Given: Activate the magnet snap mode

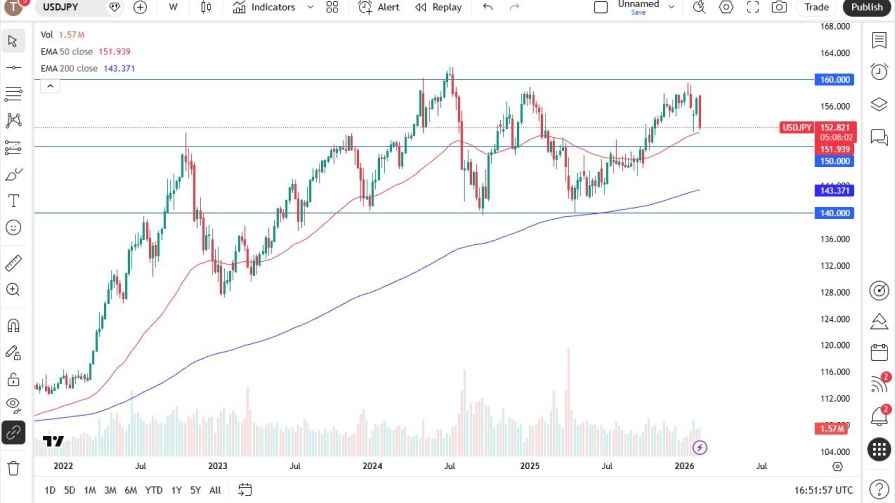Looking at the screenshot, I should click(13, 325).
